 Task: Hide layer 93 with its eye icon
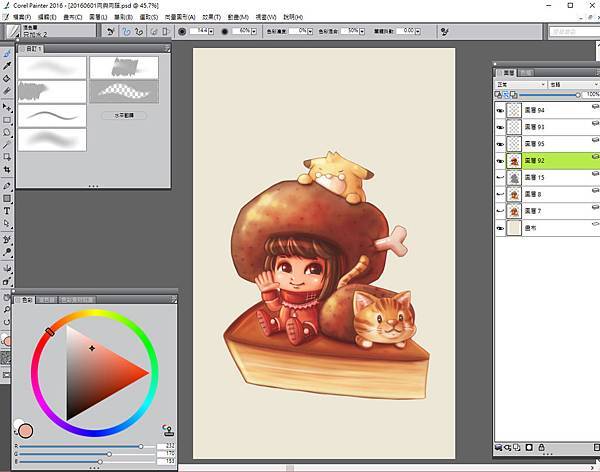tap(500, 127)
